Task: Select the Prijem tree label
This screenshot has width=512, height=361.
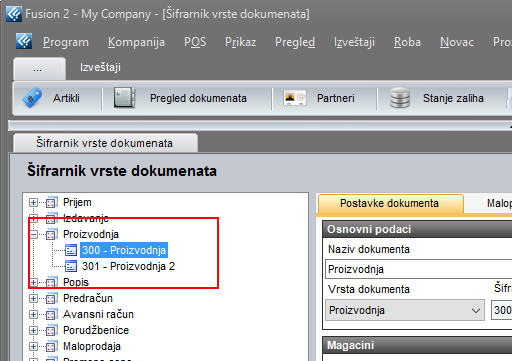Action: 77,202
